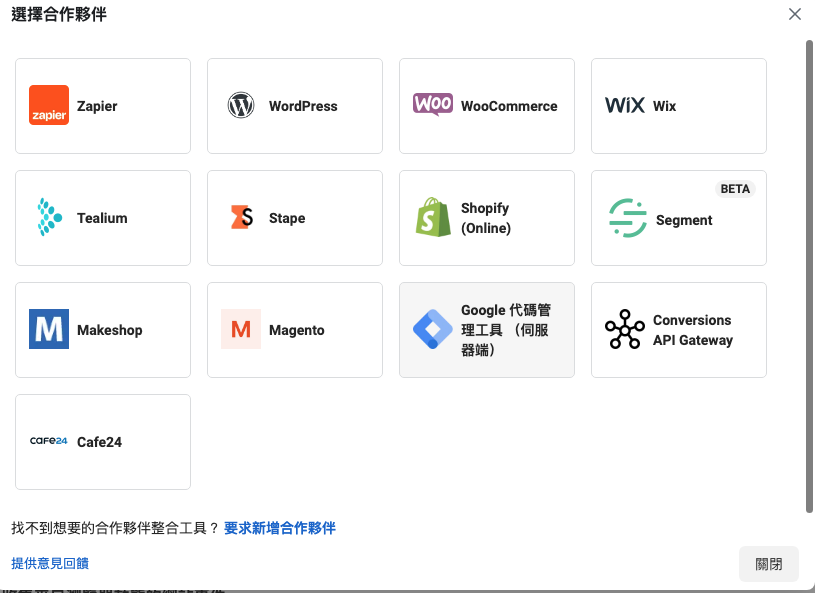Screen dimensions: 815x593
Task: Close dialog with the X icon
Action: point(795,14)
